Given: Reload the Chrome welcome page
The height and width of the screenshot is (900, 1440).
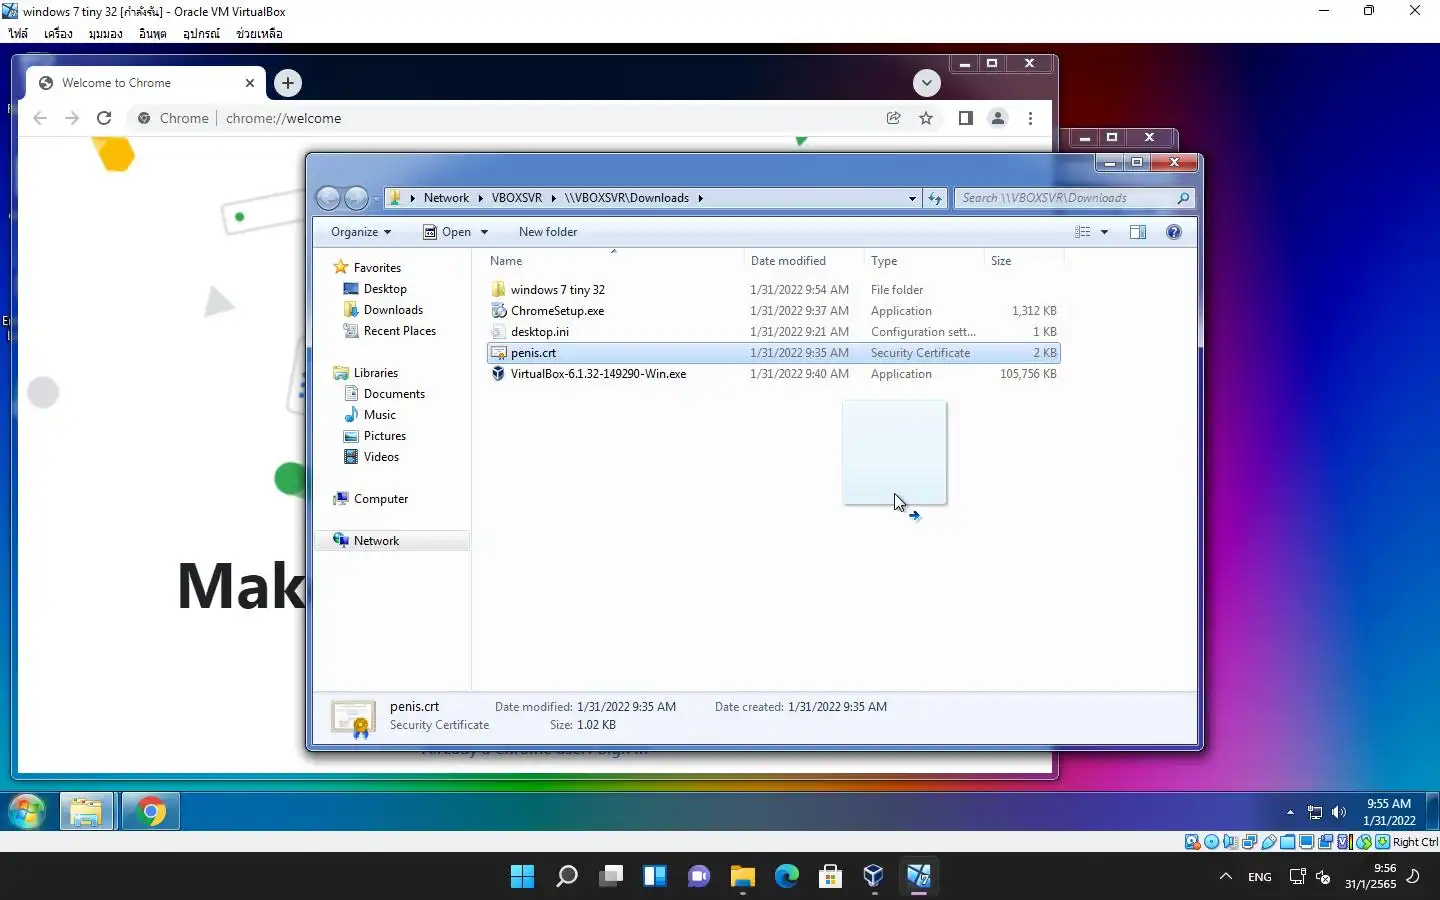Looking at the screenshot, I should click(104, 118).
